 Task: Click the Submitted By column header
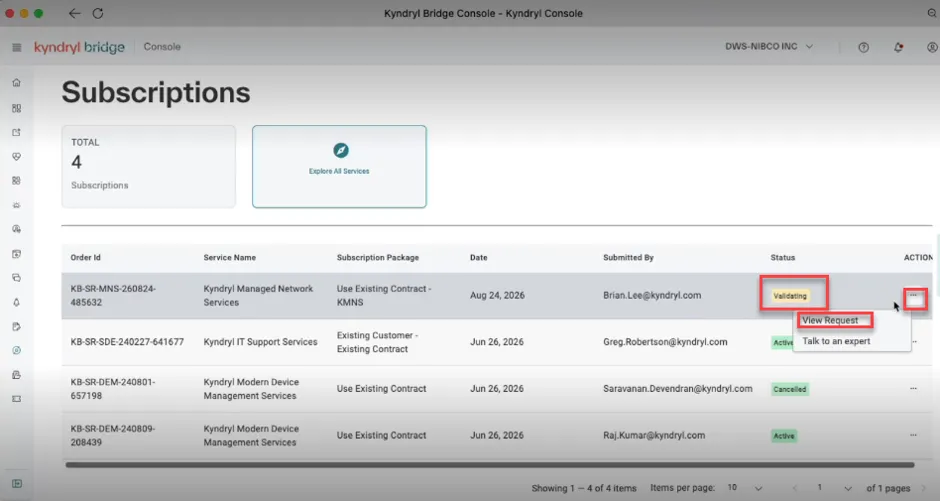[x=628, y=258]
